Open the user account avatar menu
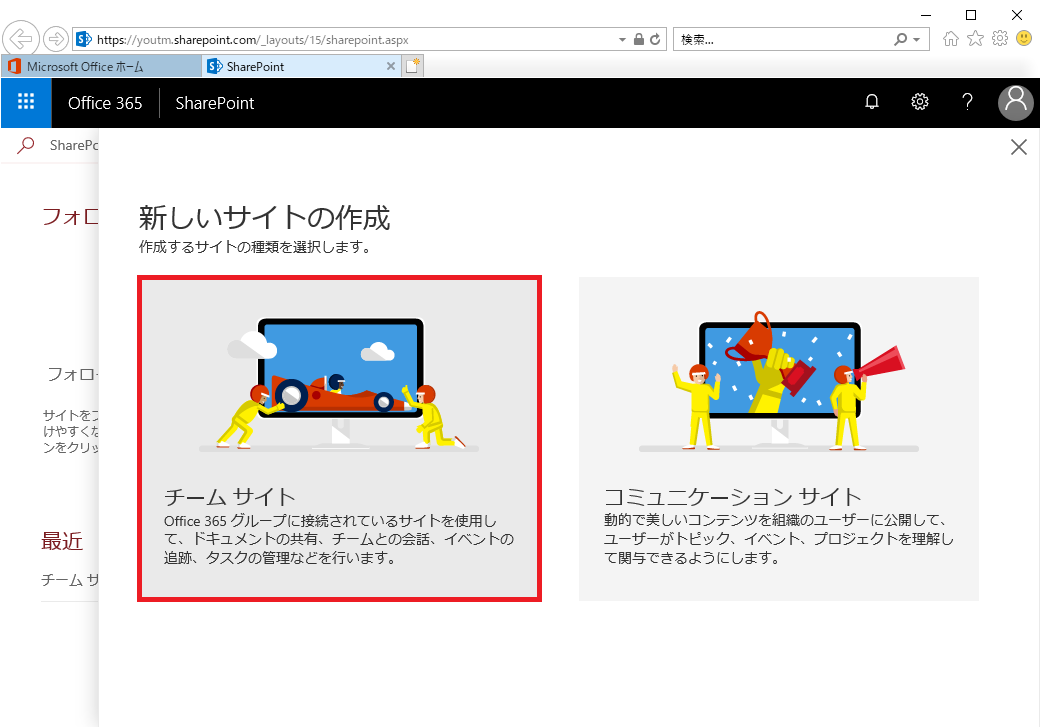 coord(1016,102)
